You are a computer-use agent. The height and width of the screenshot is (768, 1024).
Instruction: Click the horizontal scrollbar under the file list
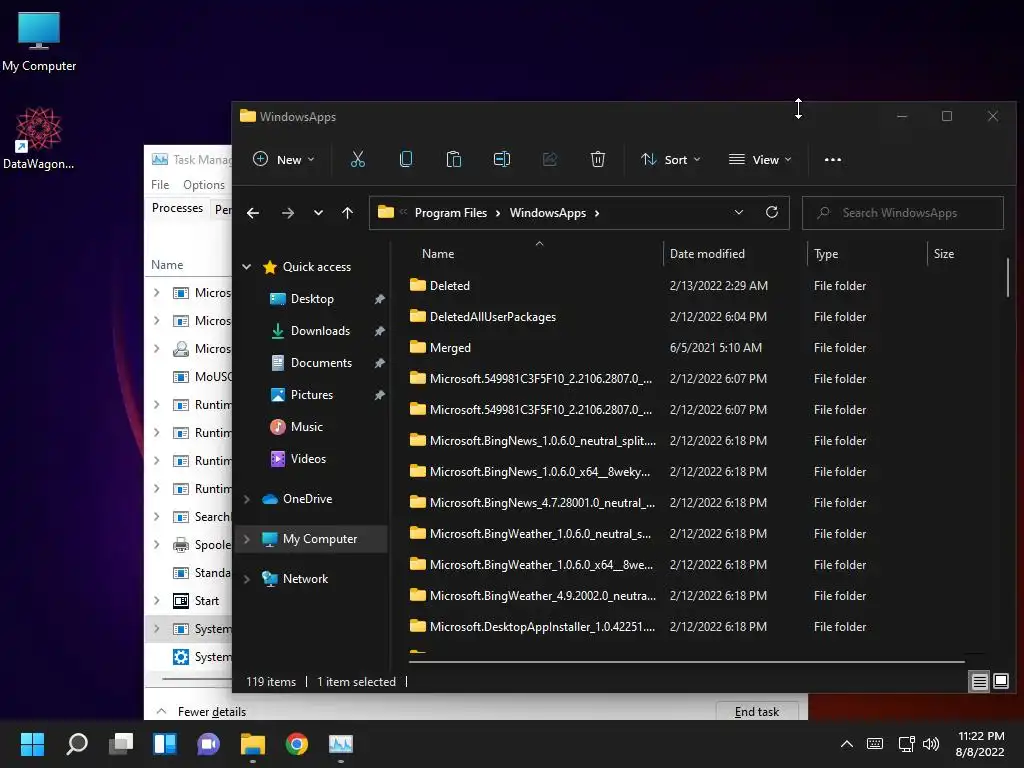pyautogui.click(x=686, y=662)
